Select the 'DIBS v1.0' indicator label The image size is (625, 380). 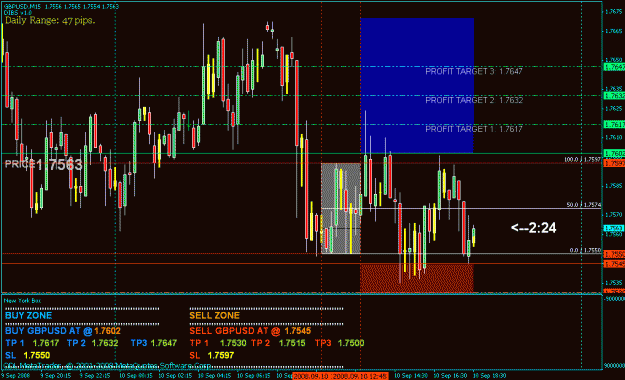coord(17,13)
